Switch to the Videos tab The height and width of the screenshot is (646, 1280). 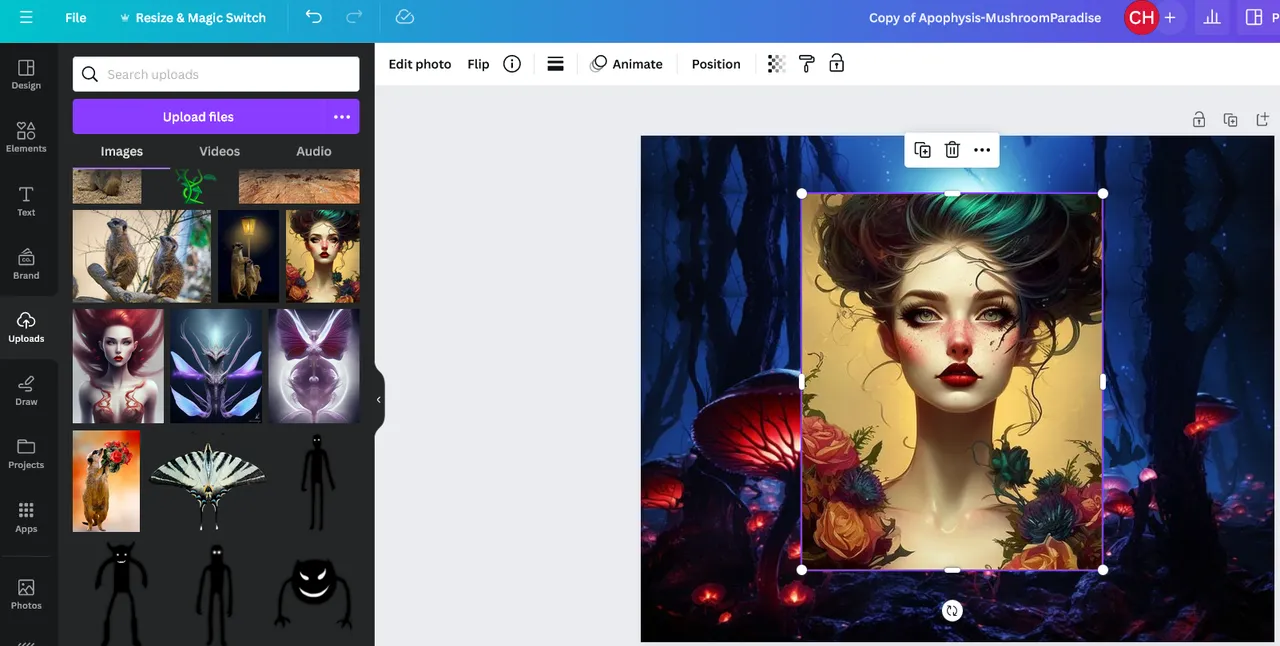(x=219, y=151)
